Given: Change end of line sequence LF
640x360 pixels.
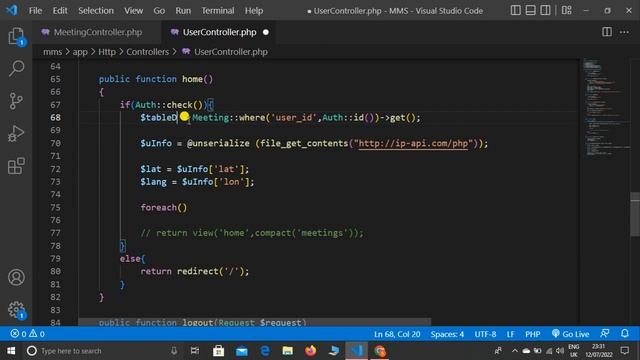Looking at the screenshot, I should coord(510,334).
